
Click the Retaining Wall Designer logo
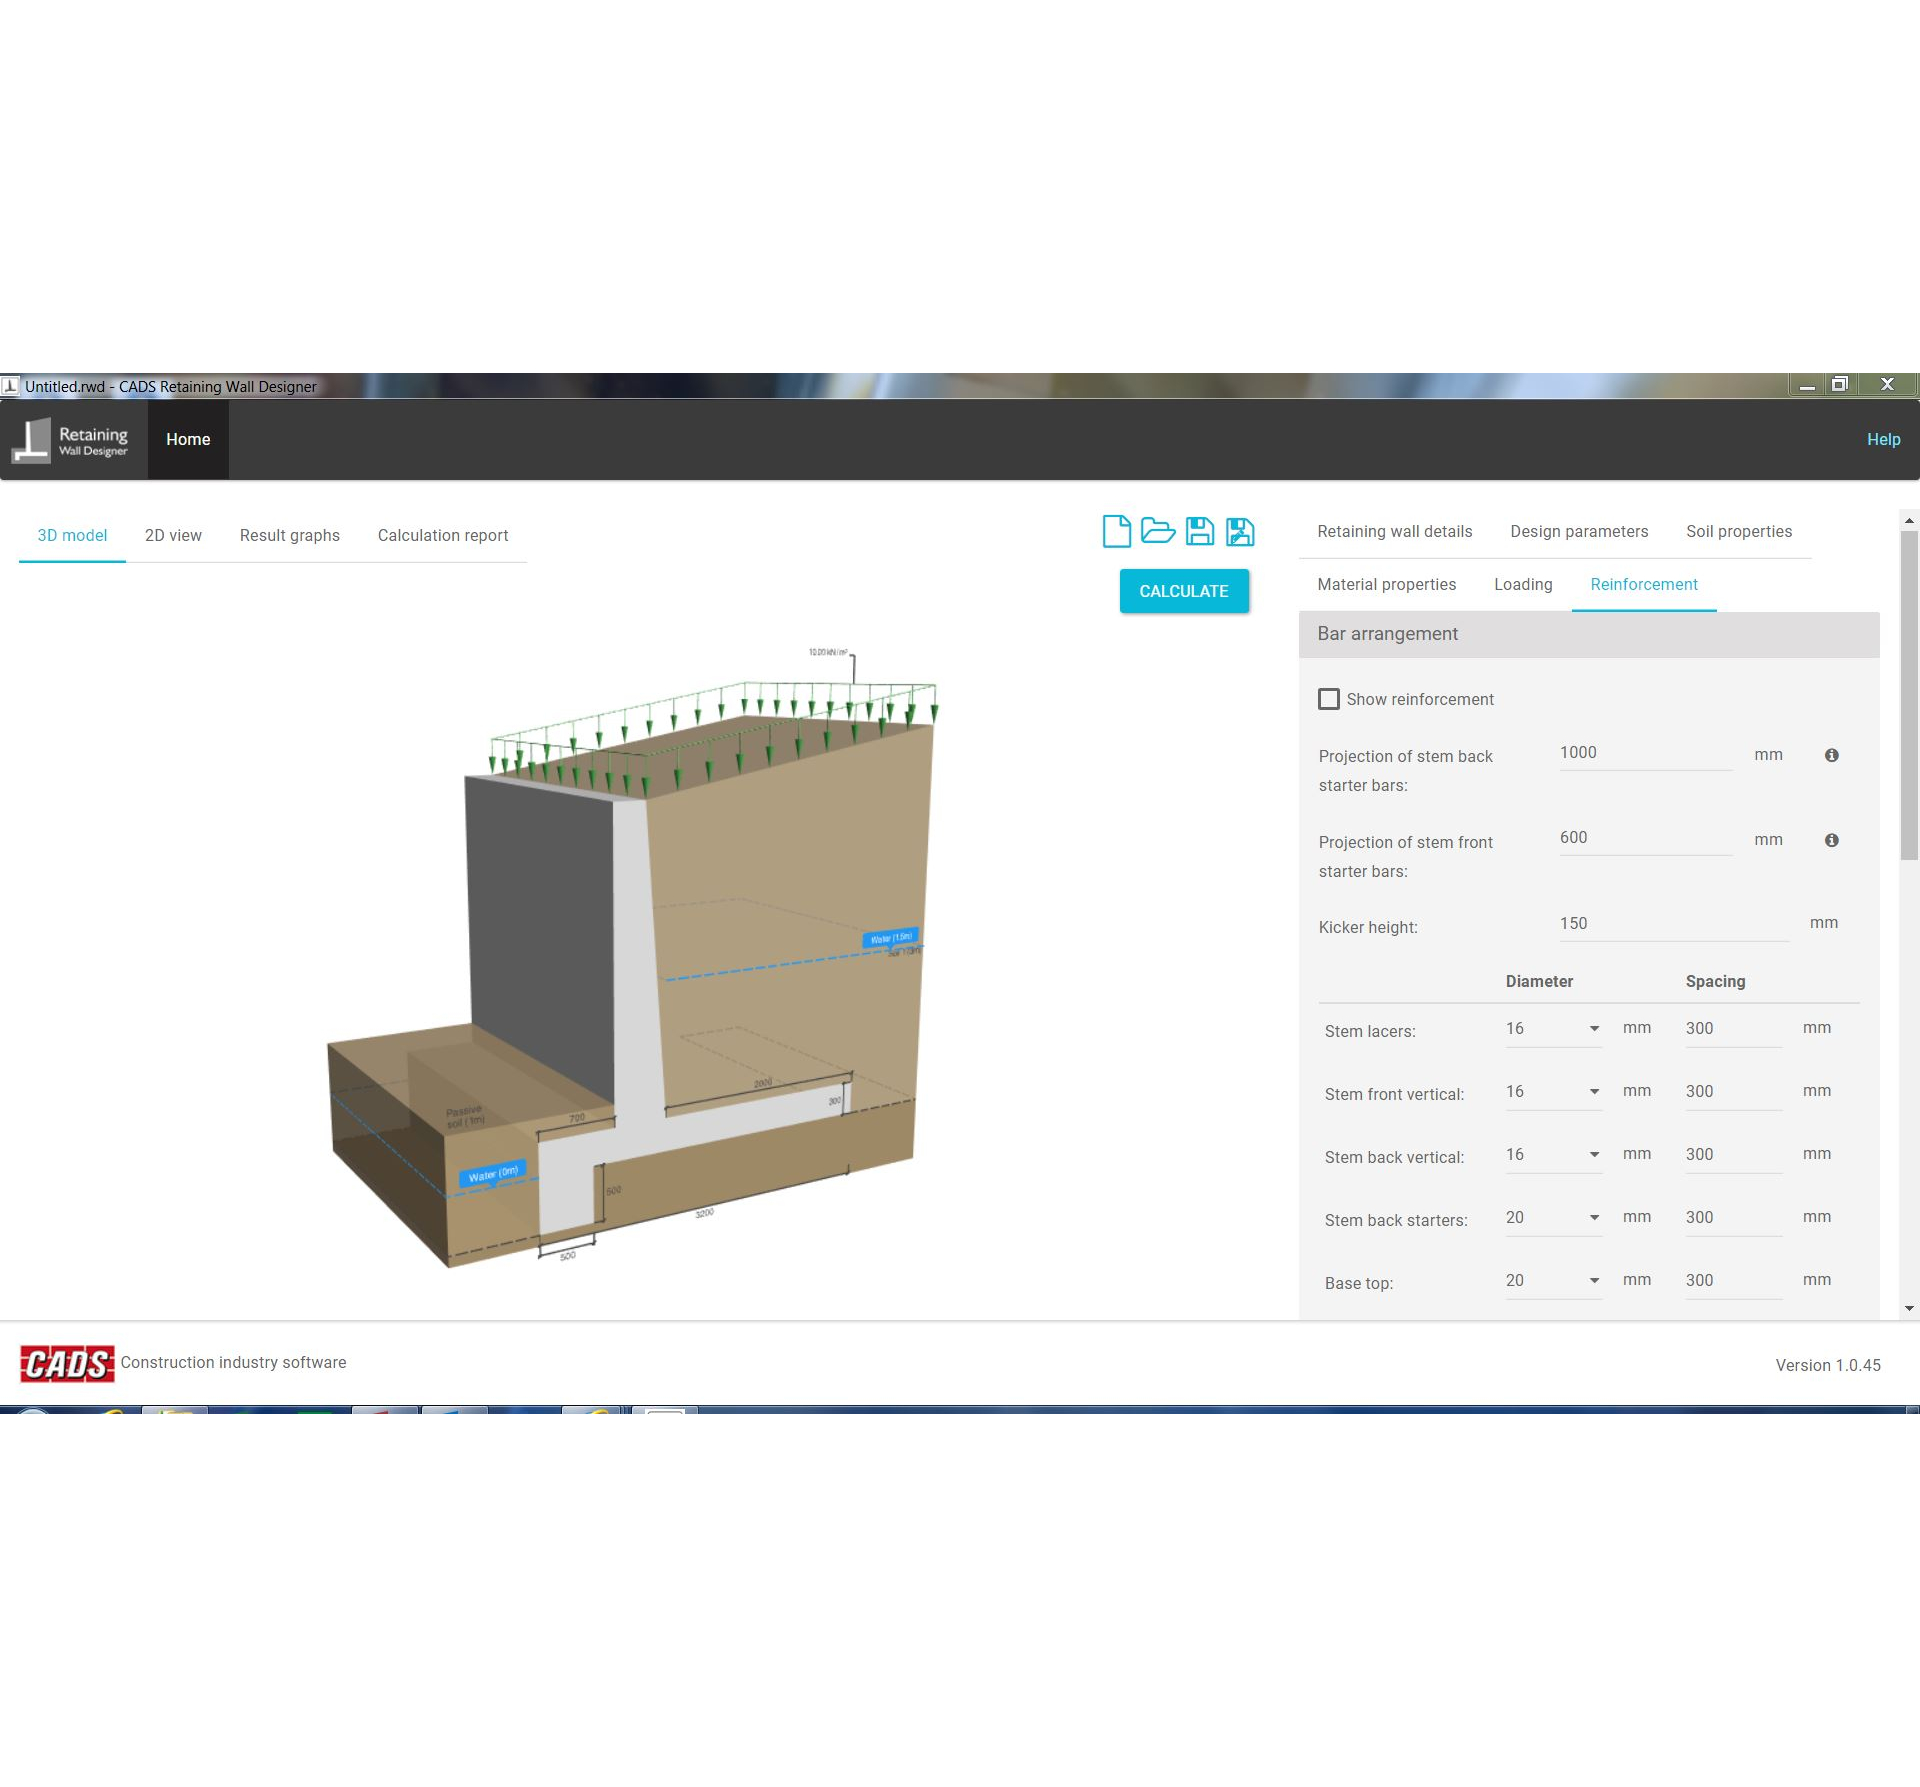[70, 440]
